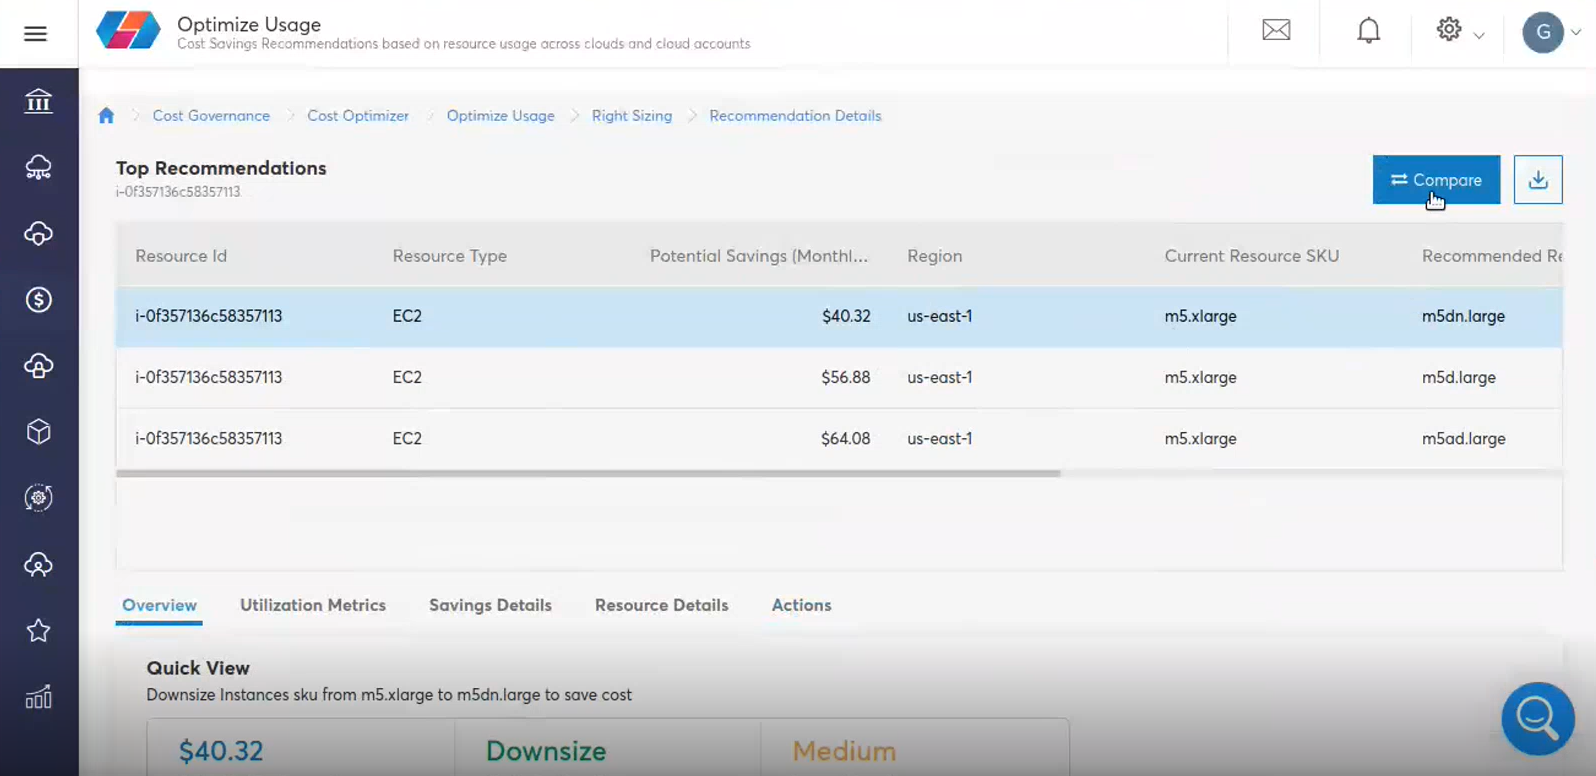This screenshot has height=776, width=1596.
Task: Open the Cost Optimizer breadcrumb
Action: [x=358, y=116]
